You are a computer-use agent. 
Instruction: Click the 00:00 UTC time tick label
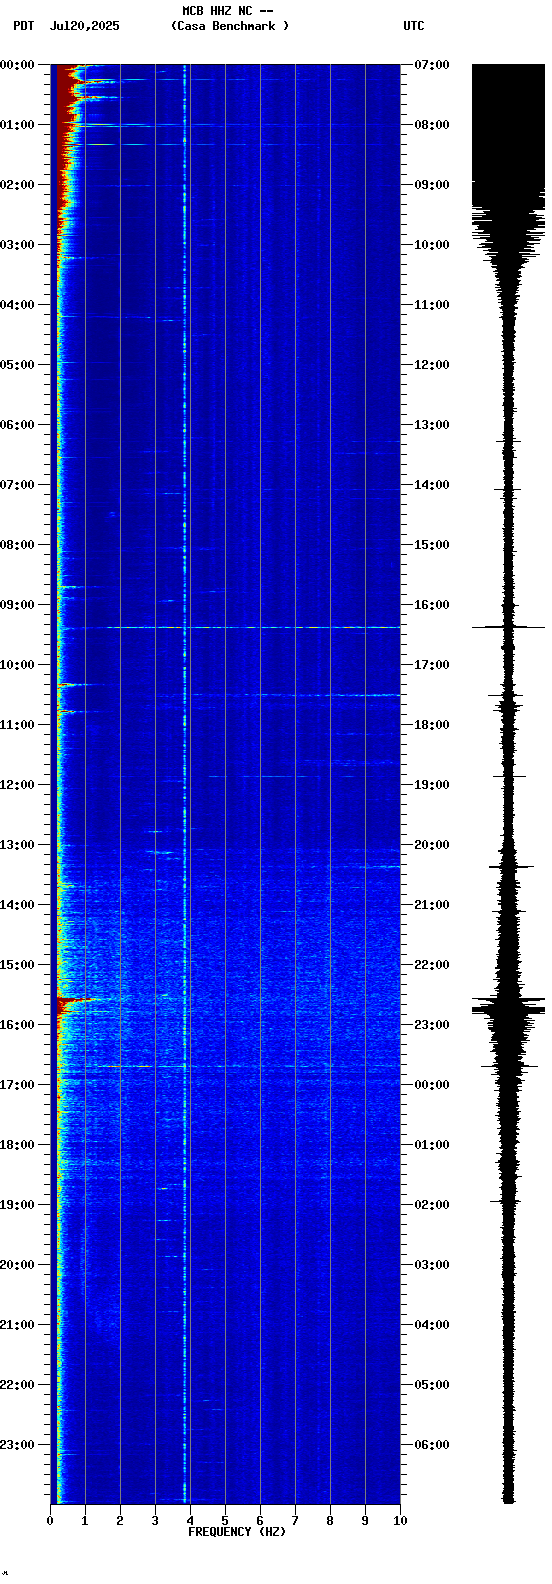click(431, 1085)
